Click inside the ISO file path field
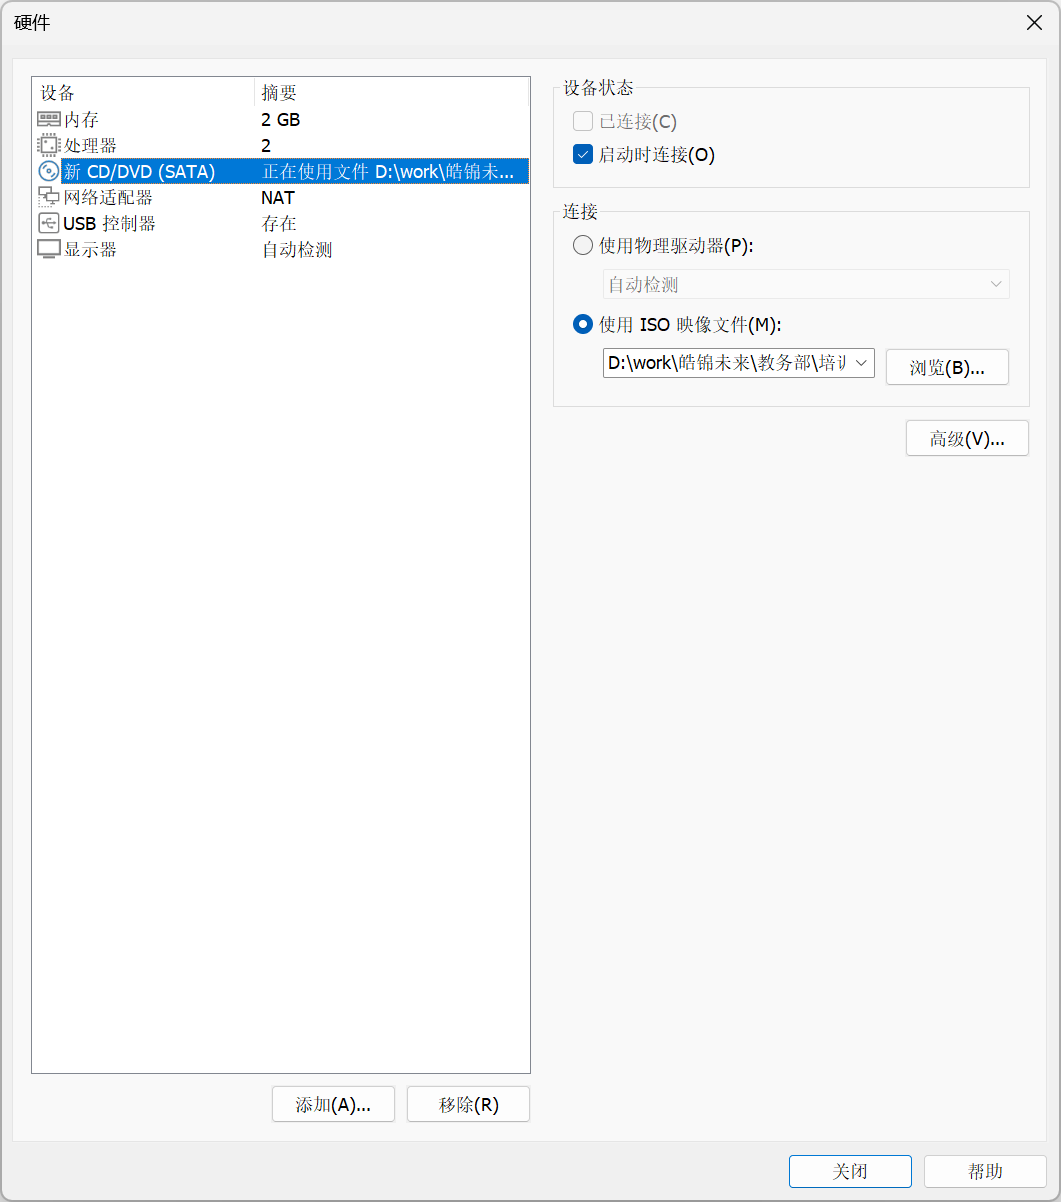The image size is (1061, 1202). pos(727,363)
